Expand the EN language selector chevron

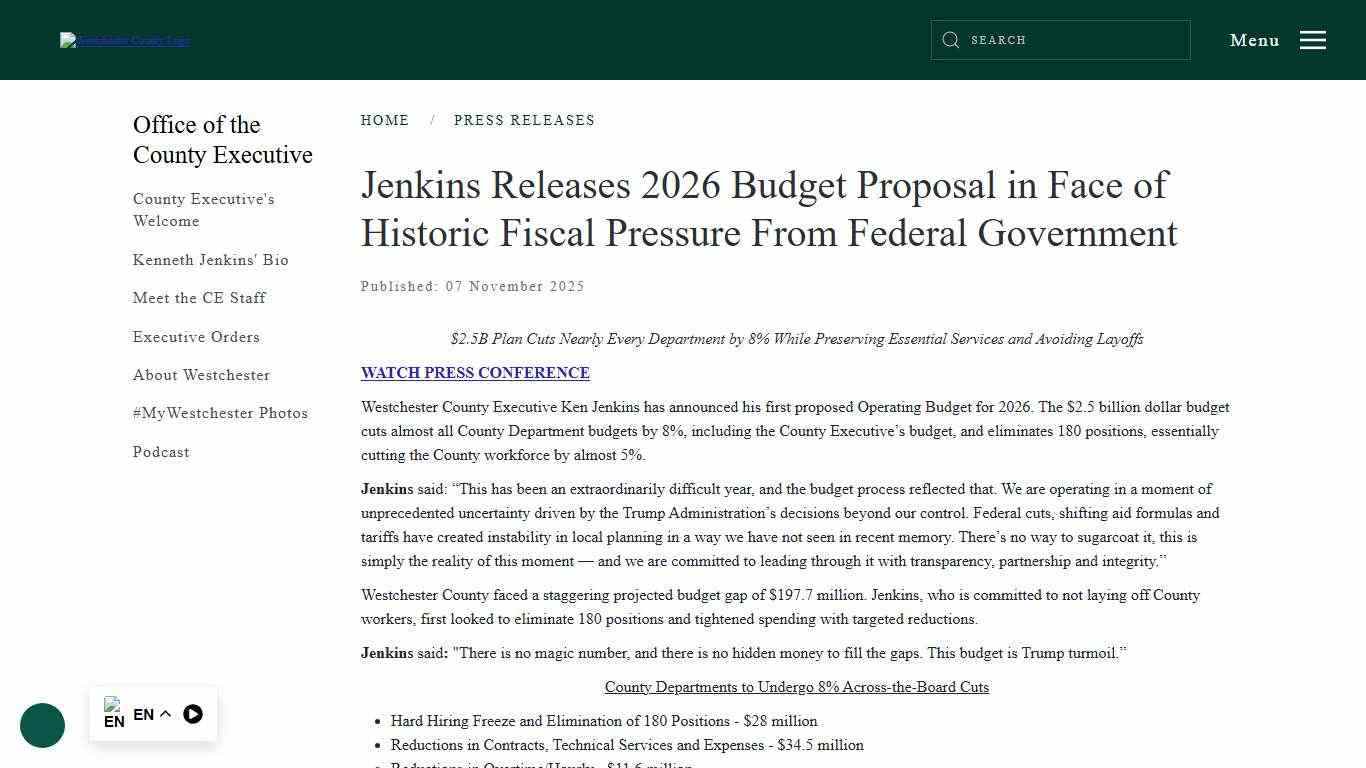point(166,714)
